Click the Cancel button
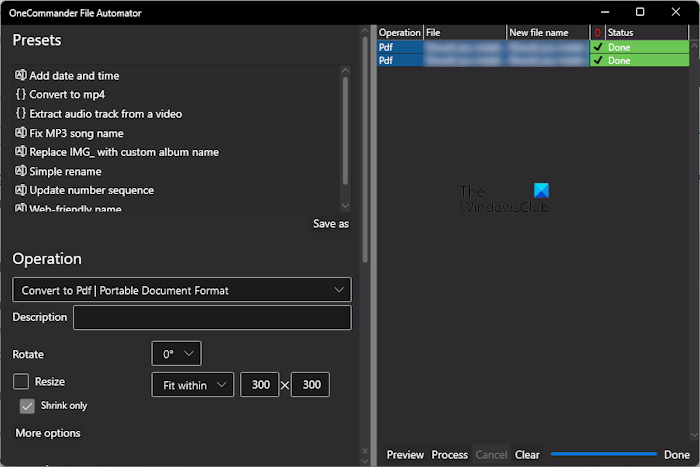 (491, 454)
